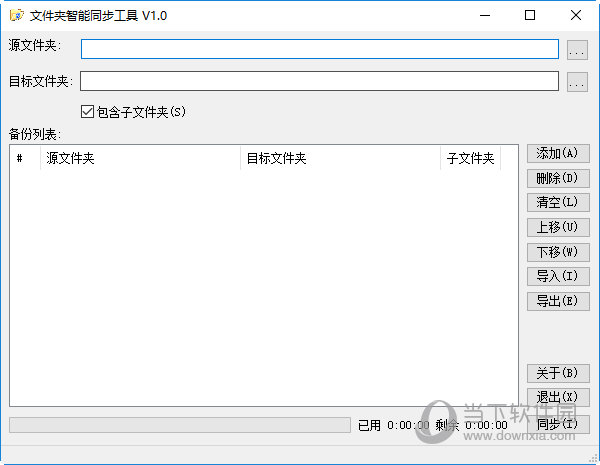600x465 pixels.
Task: Click the window resize grip in the corner
Action: [593, 457]
